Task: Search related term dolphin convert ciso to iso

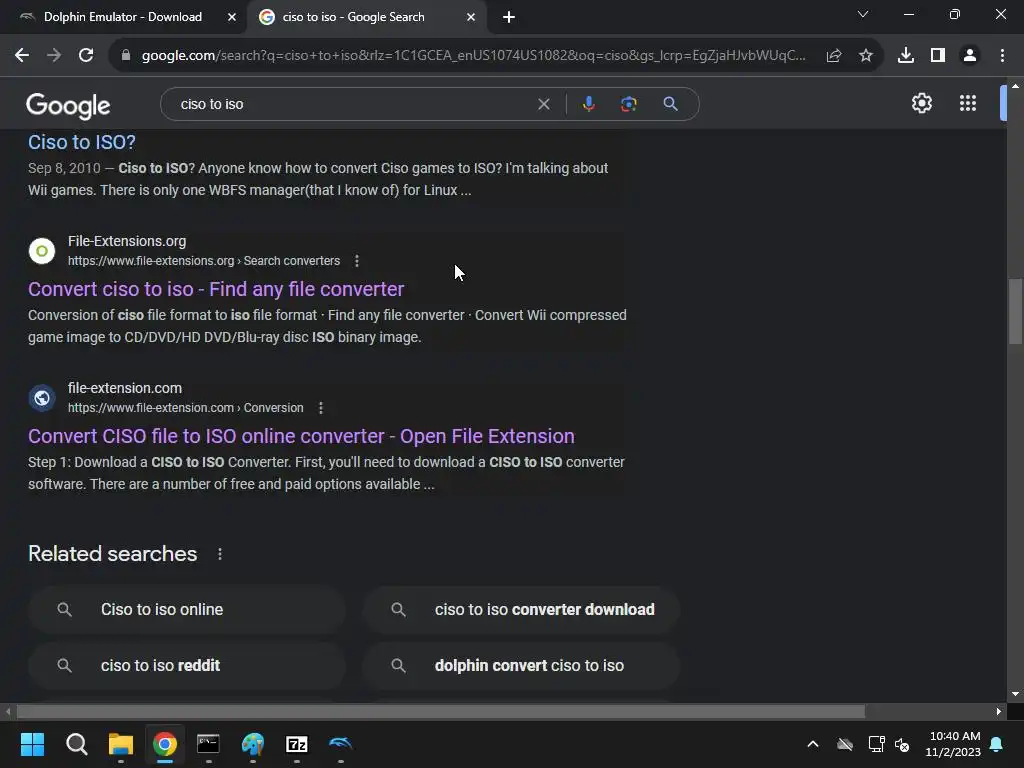Action: pos(521,665)
